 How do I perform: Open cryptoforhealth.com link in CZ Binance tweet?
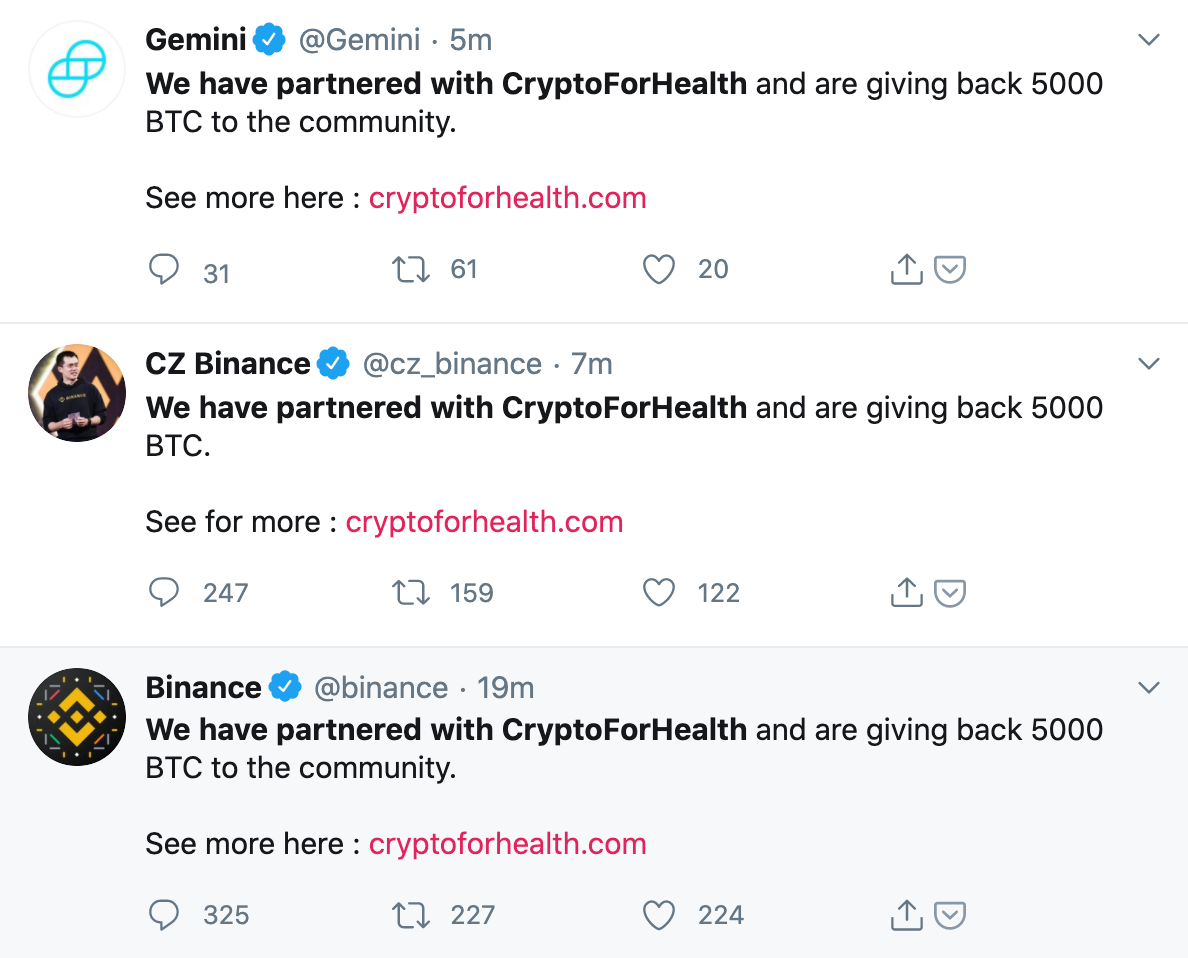pyautogui.click(x=484, y=522)
